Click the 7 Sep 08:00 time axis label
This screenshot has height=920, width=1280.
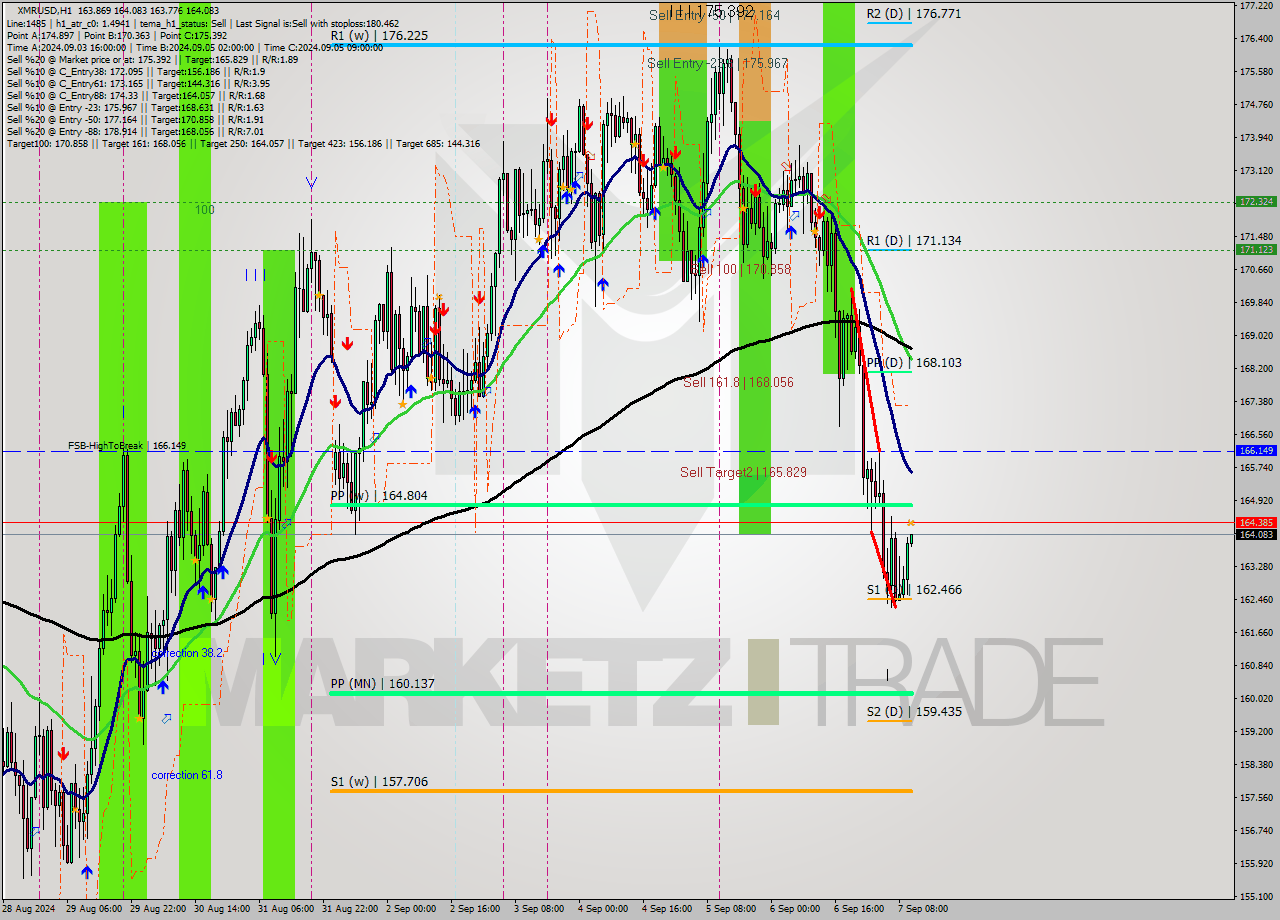click(x=922, y=909)
